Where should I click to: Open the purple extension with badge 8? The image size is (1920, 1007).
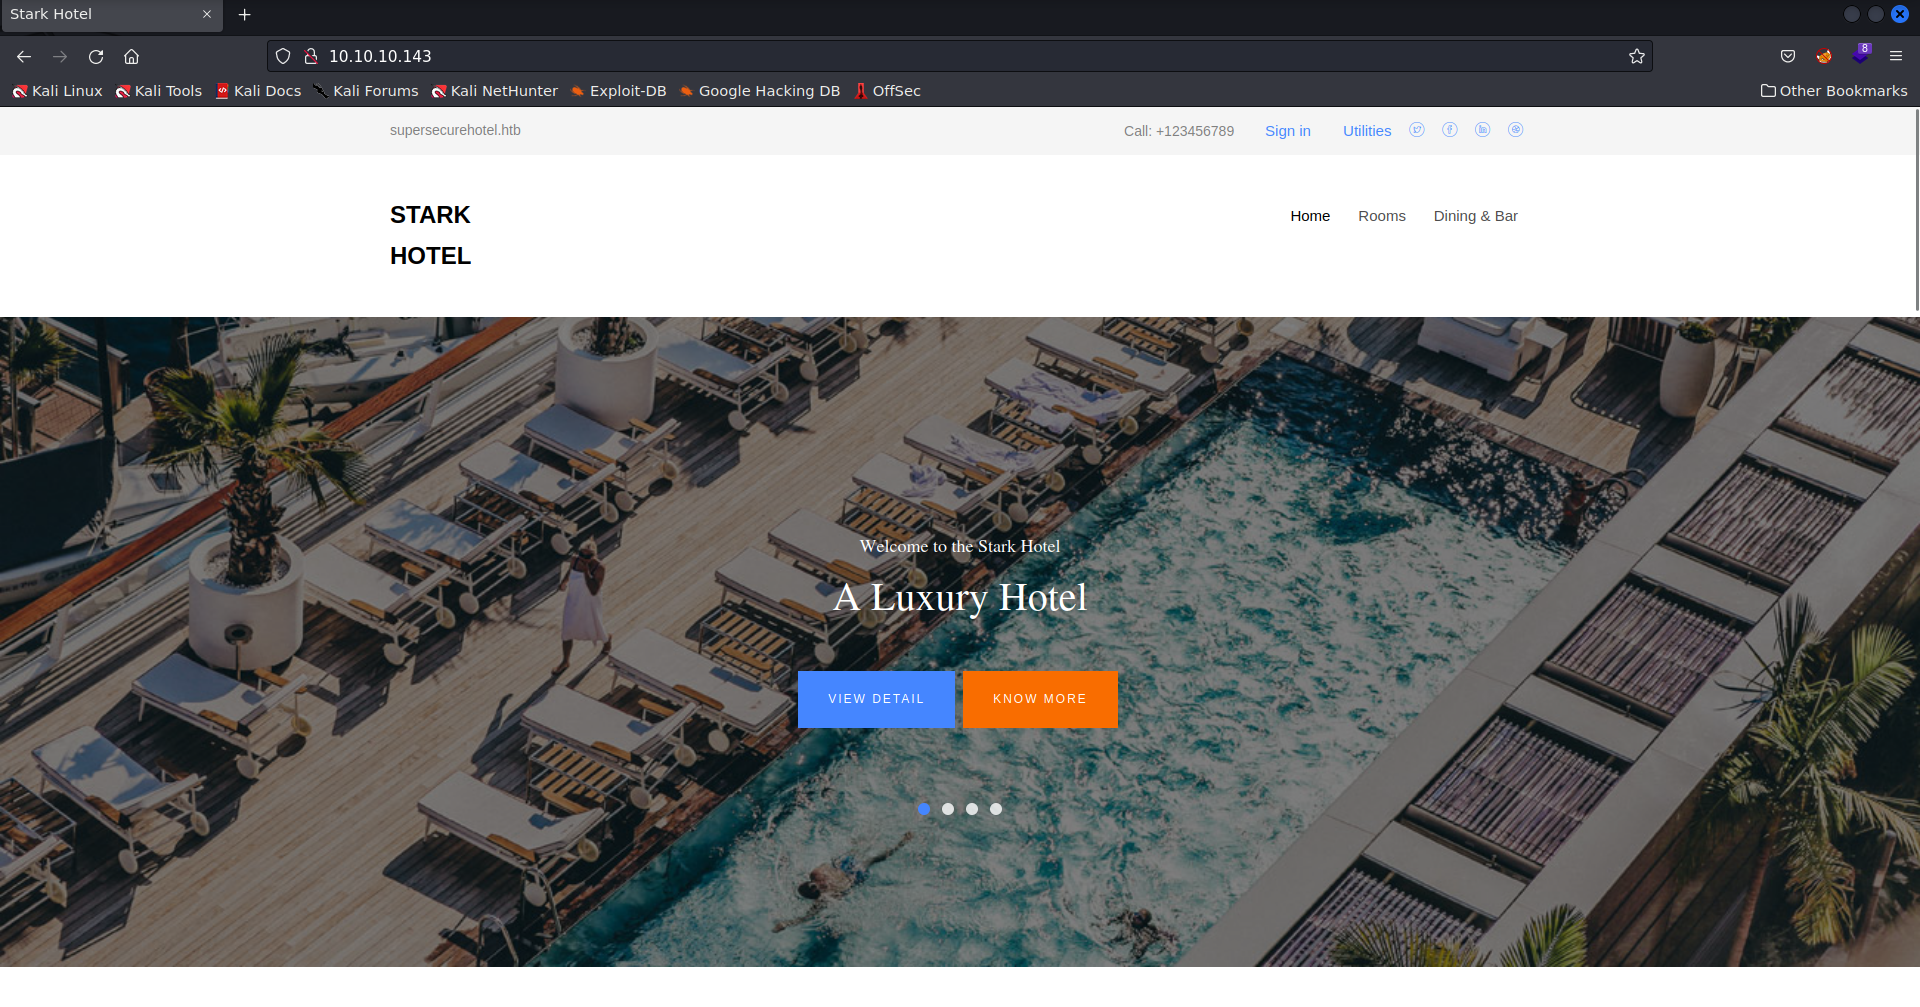[x=1861, y=54]
